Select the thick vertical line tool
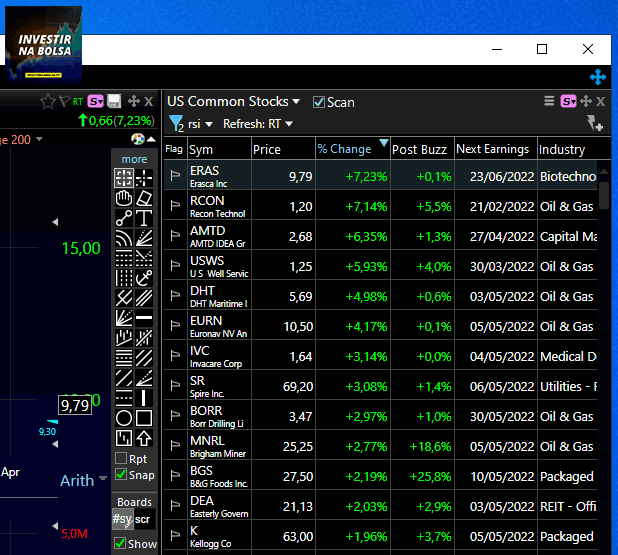 (x=144, y=398)
